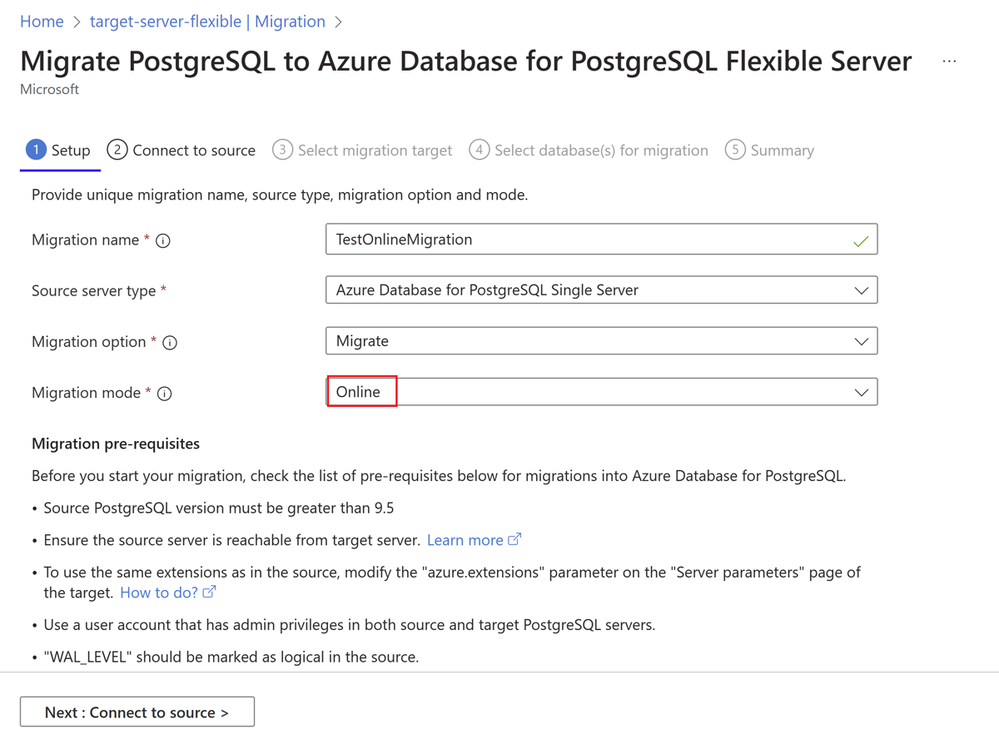This screenshot has width=999, height=748.
Task: Click the Migration option label
Action: 89,342
